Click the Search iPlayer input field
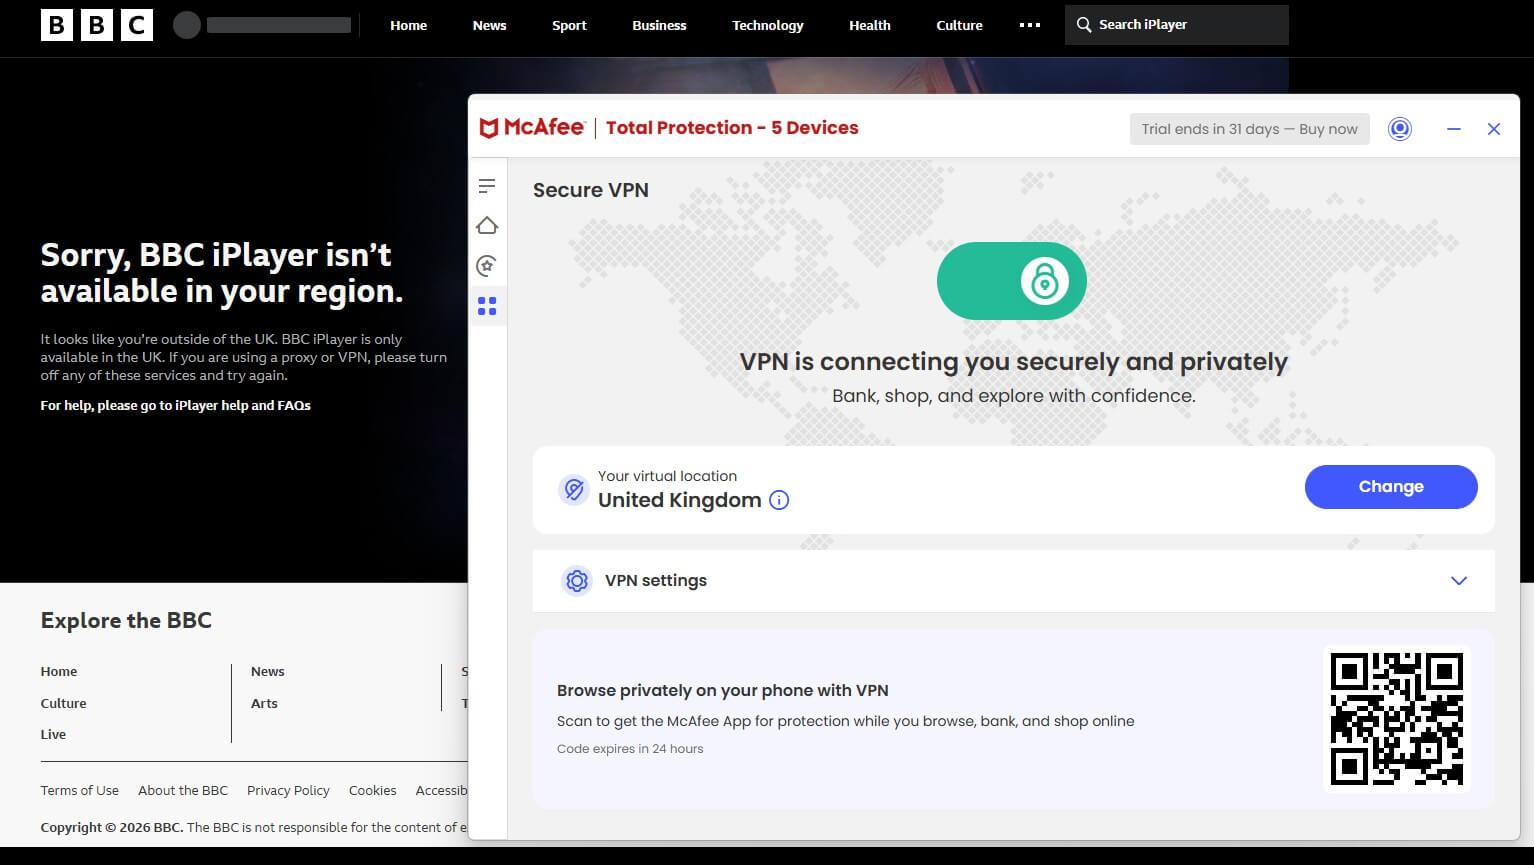The width and height of the screenshot is (1534, 865). pos(1177,25)
